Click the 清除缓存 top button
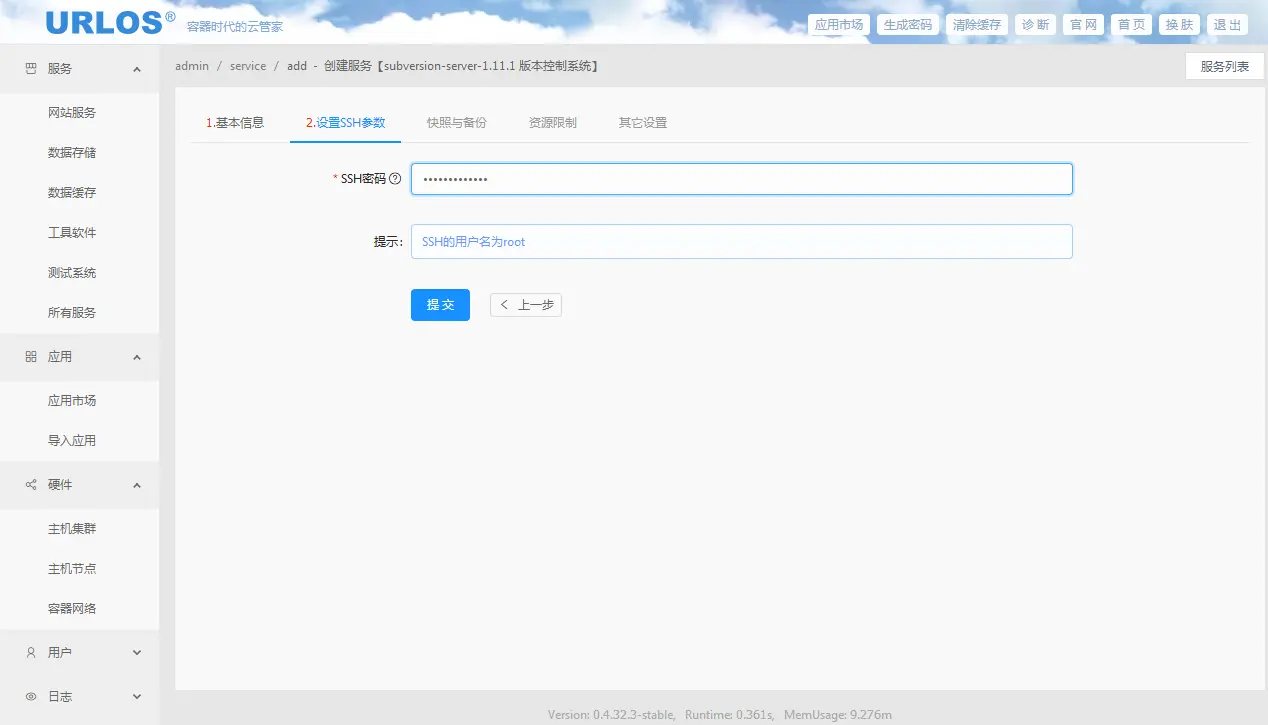 point(977,25)
